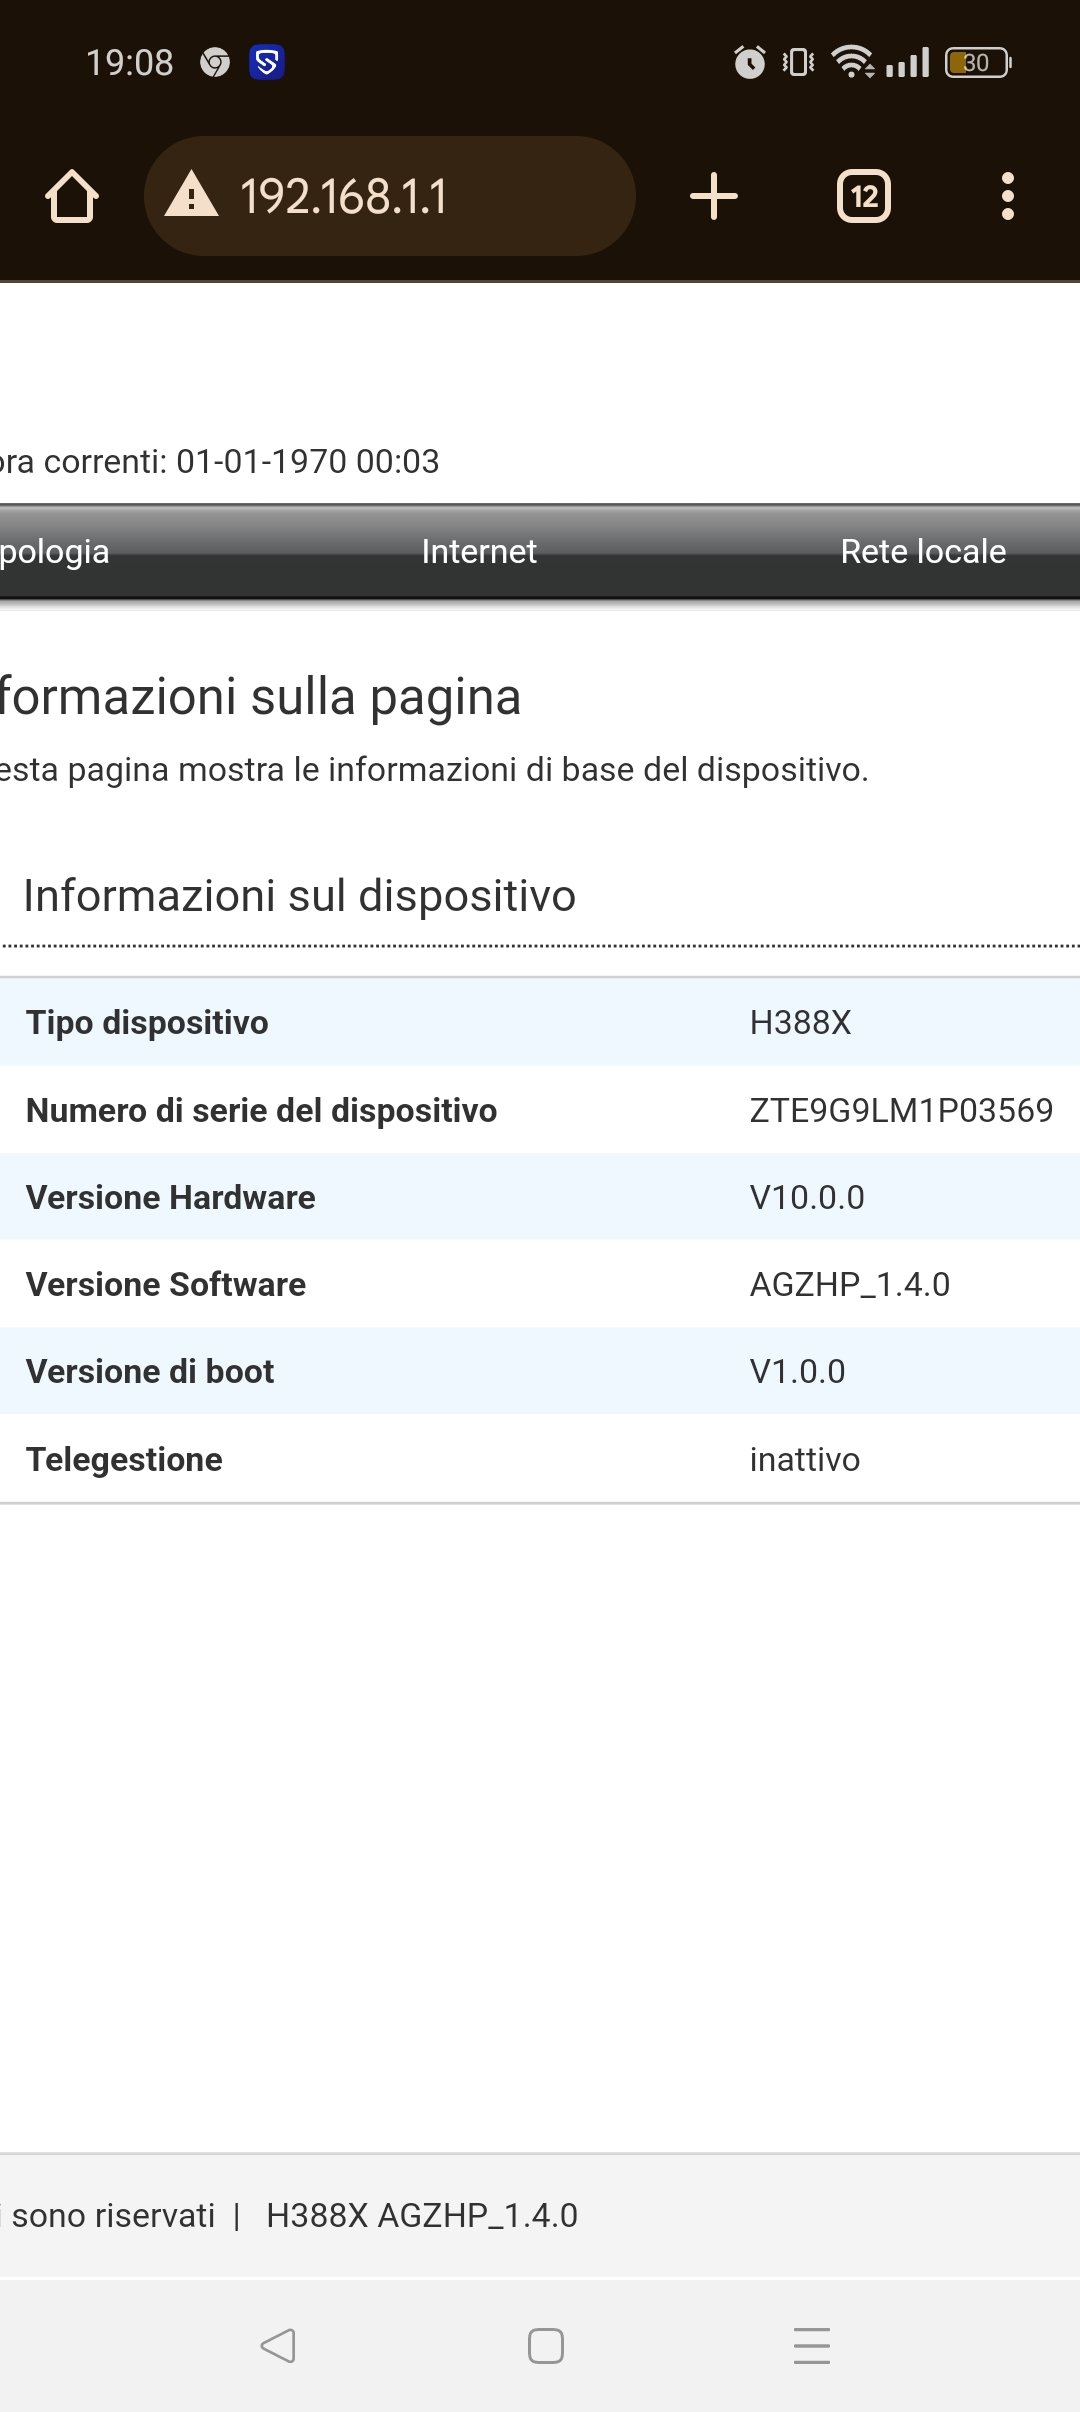Tap the Informazioni sul dispositivo section header
The image size is (1080, 2412).
click(299, 895)
